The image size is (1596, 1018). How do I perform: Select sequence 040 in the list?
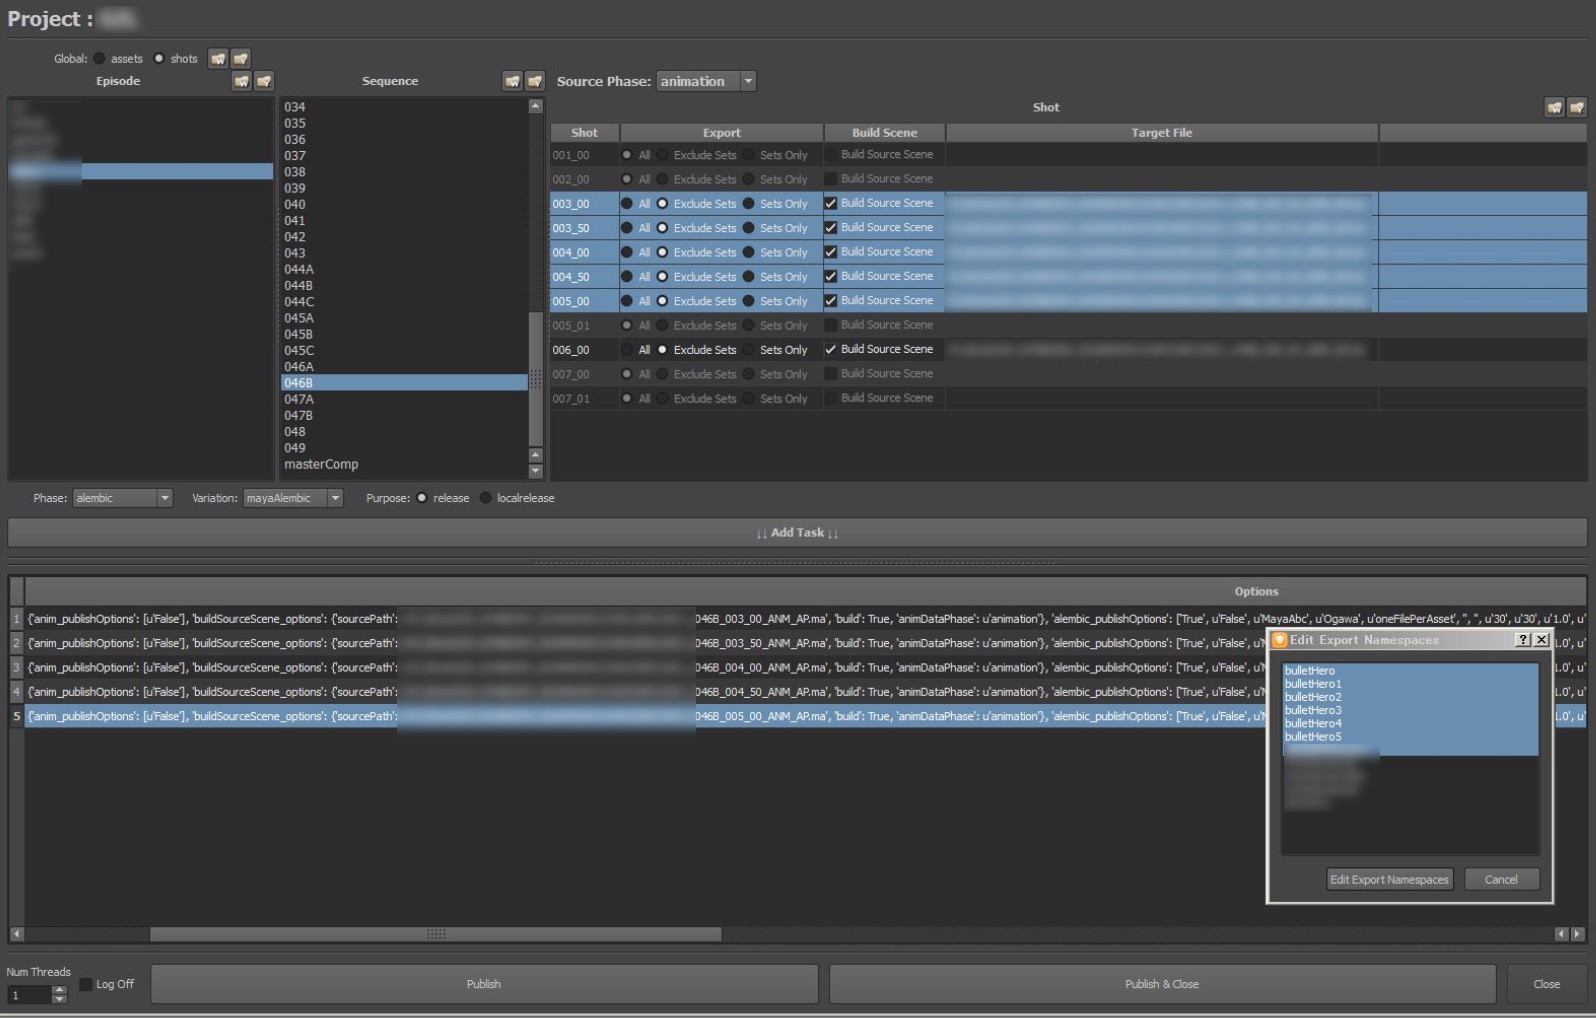click(404, 204)
